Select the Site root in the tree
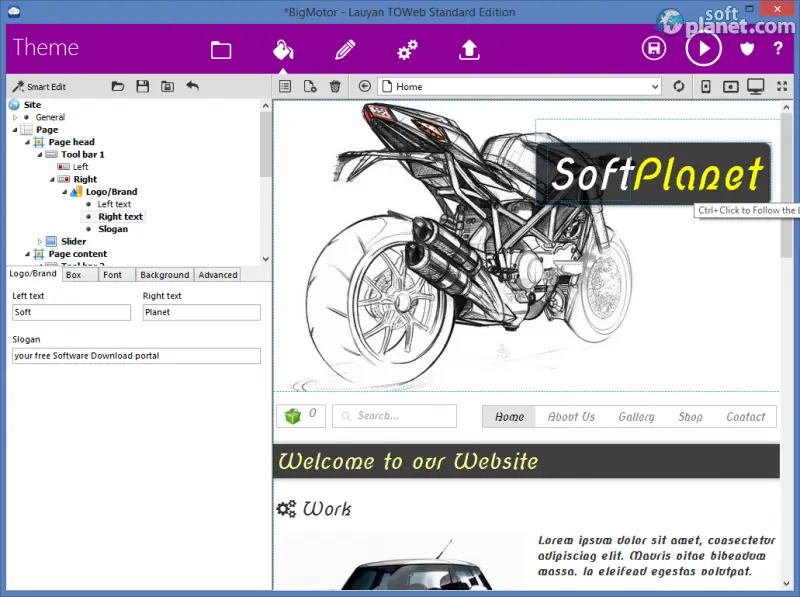800x597 pixels. (x=32, y=105)
